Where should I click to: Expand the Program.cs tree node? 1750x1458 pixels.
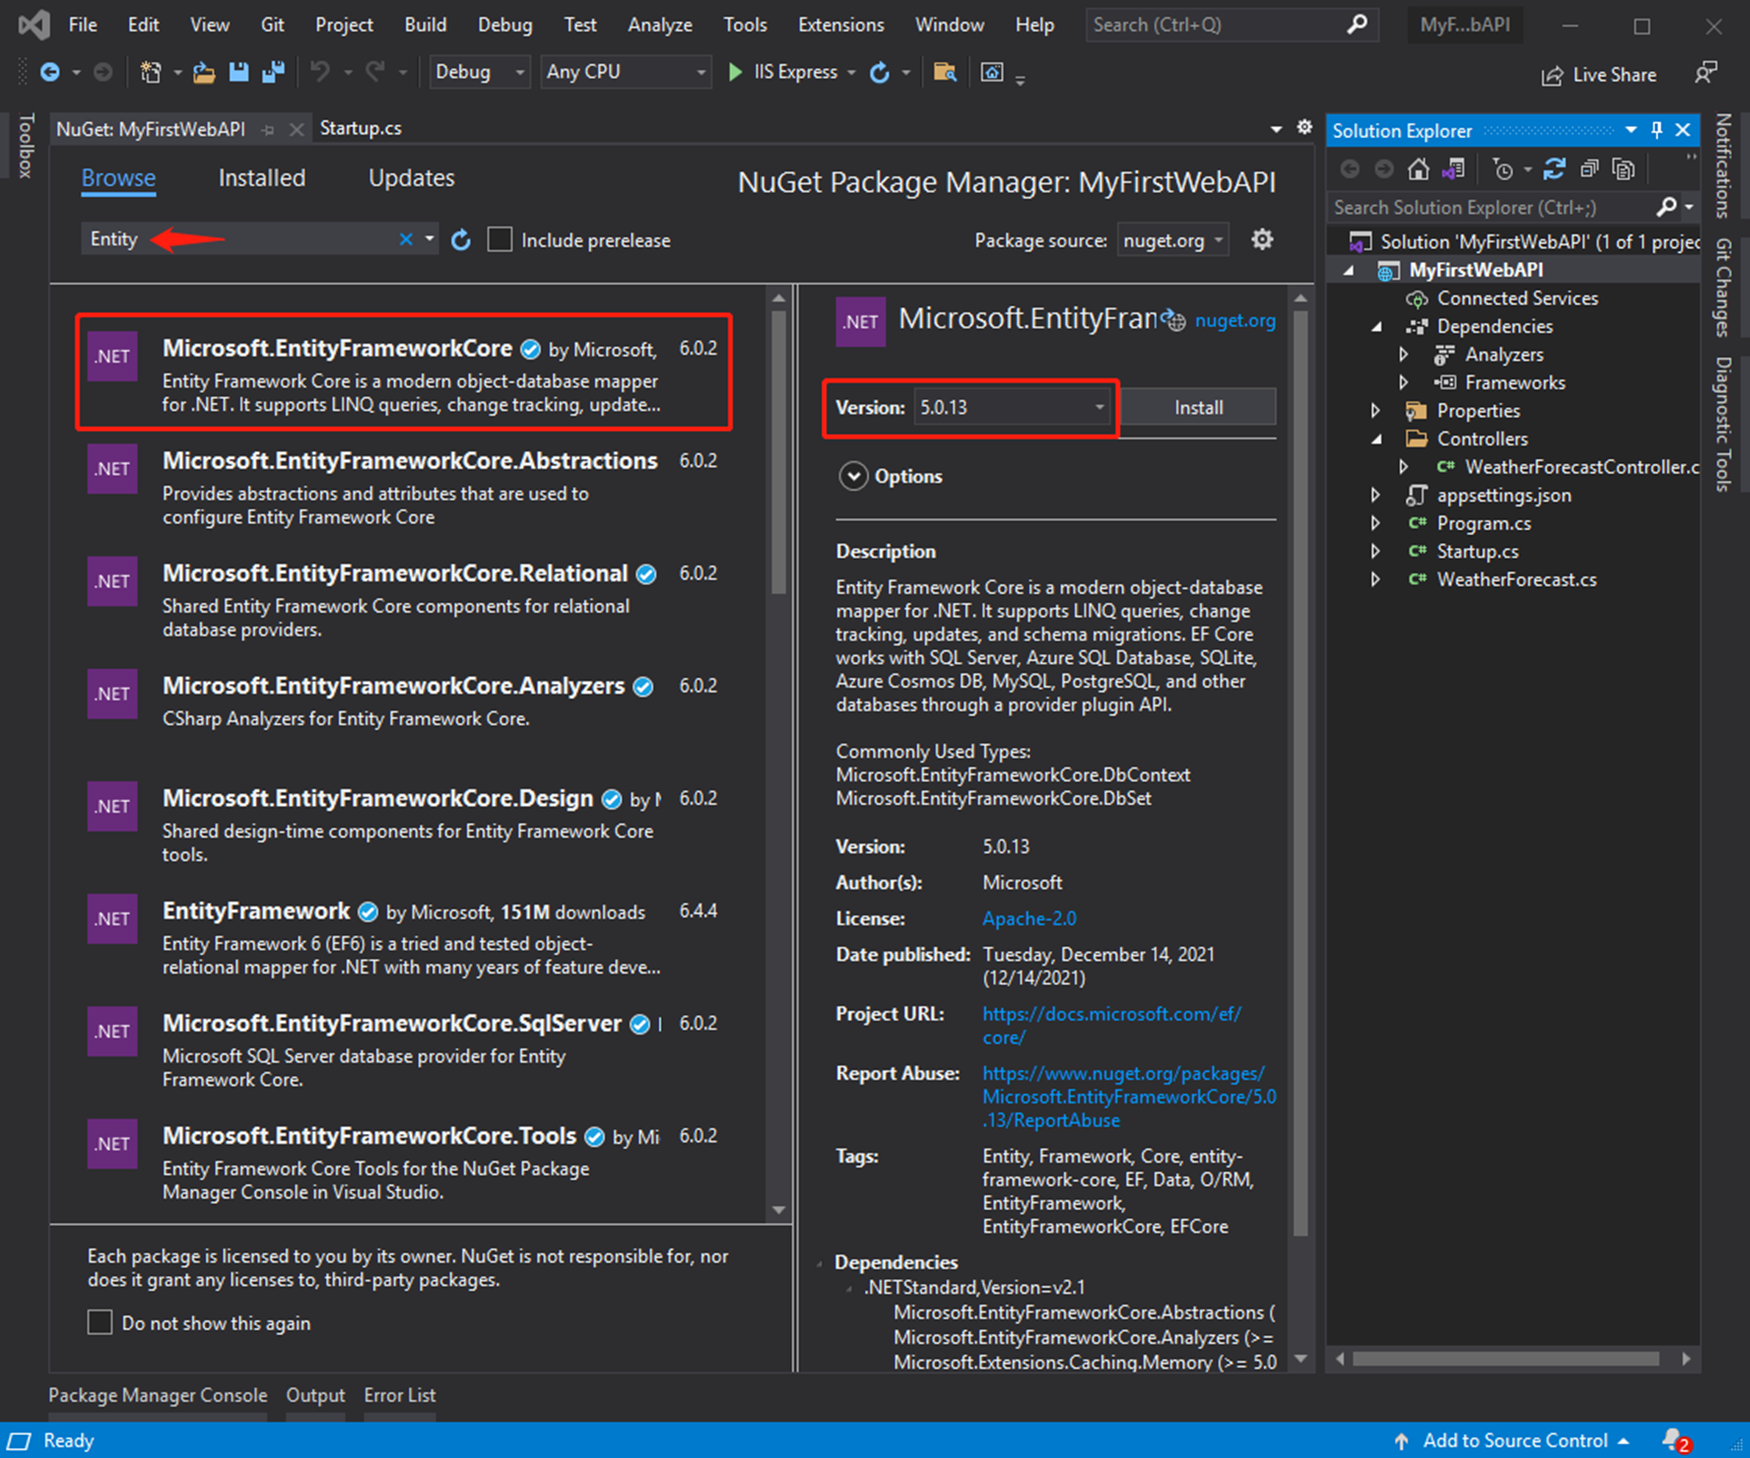(x=1376, y=523)
